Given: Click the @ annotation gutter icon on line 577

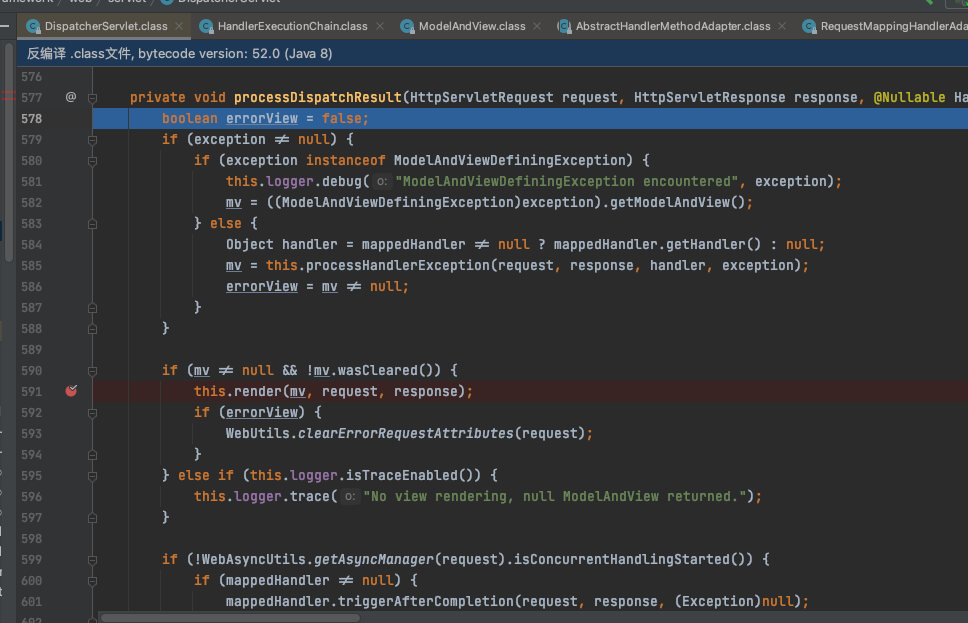Looking at the screenshot, I should click(x=70, y=97).
